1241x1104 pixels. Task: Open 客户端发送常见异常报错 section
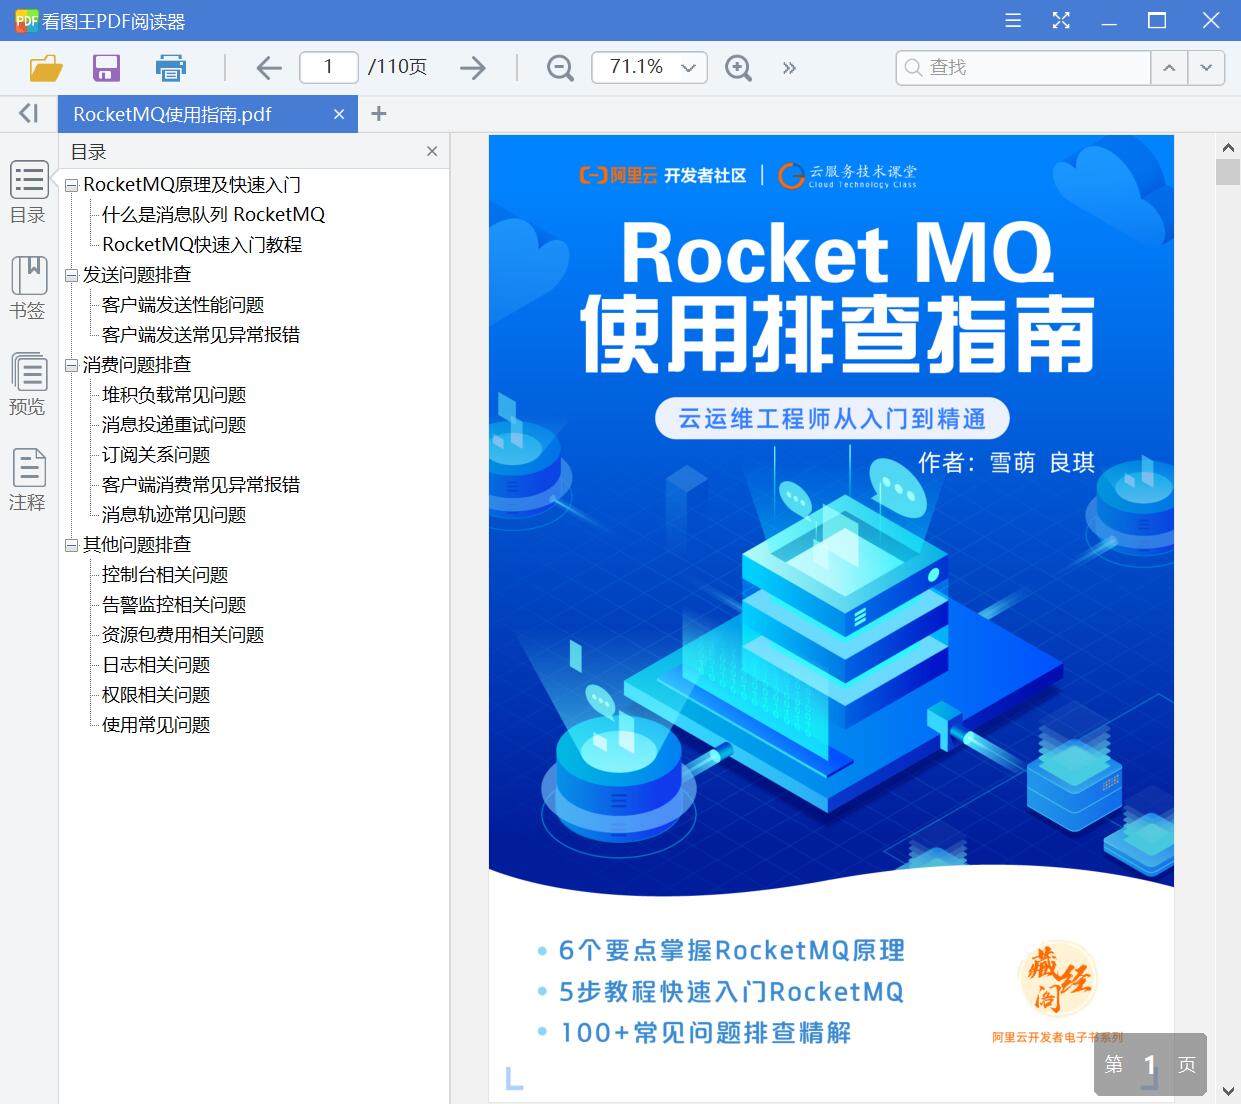pos(201,335)
